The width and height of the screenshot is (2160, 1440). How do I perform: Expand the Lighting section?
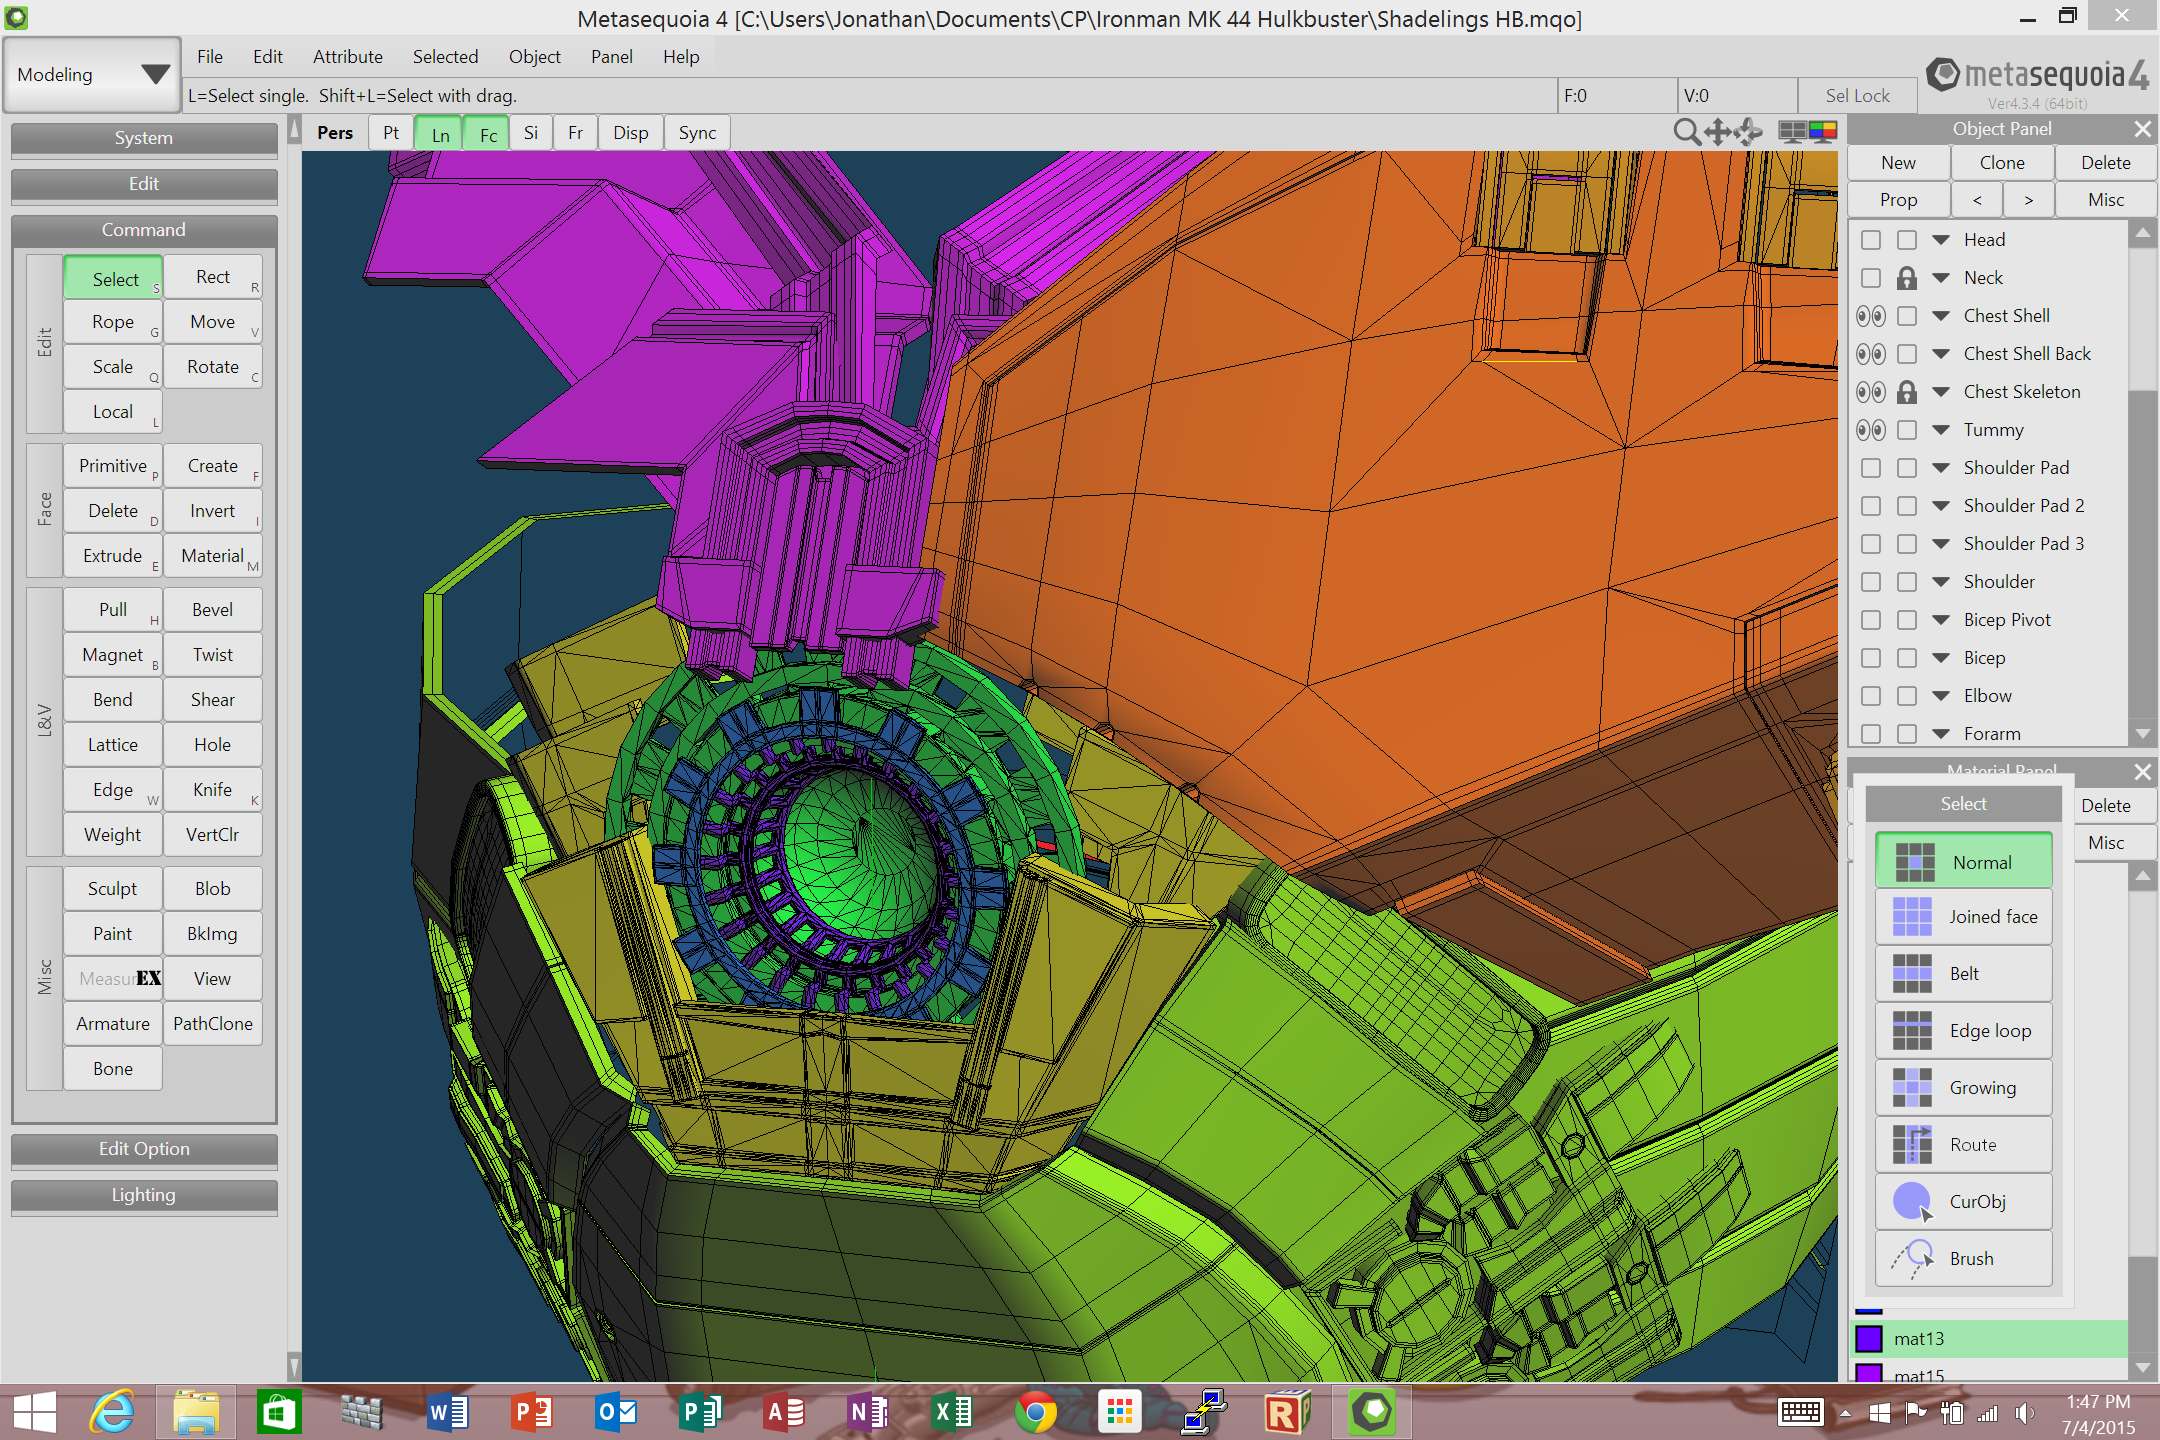coord(144,1195)
